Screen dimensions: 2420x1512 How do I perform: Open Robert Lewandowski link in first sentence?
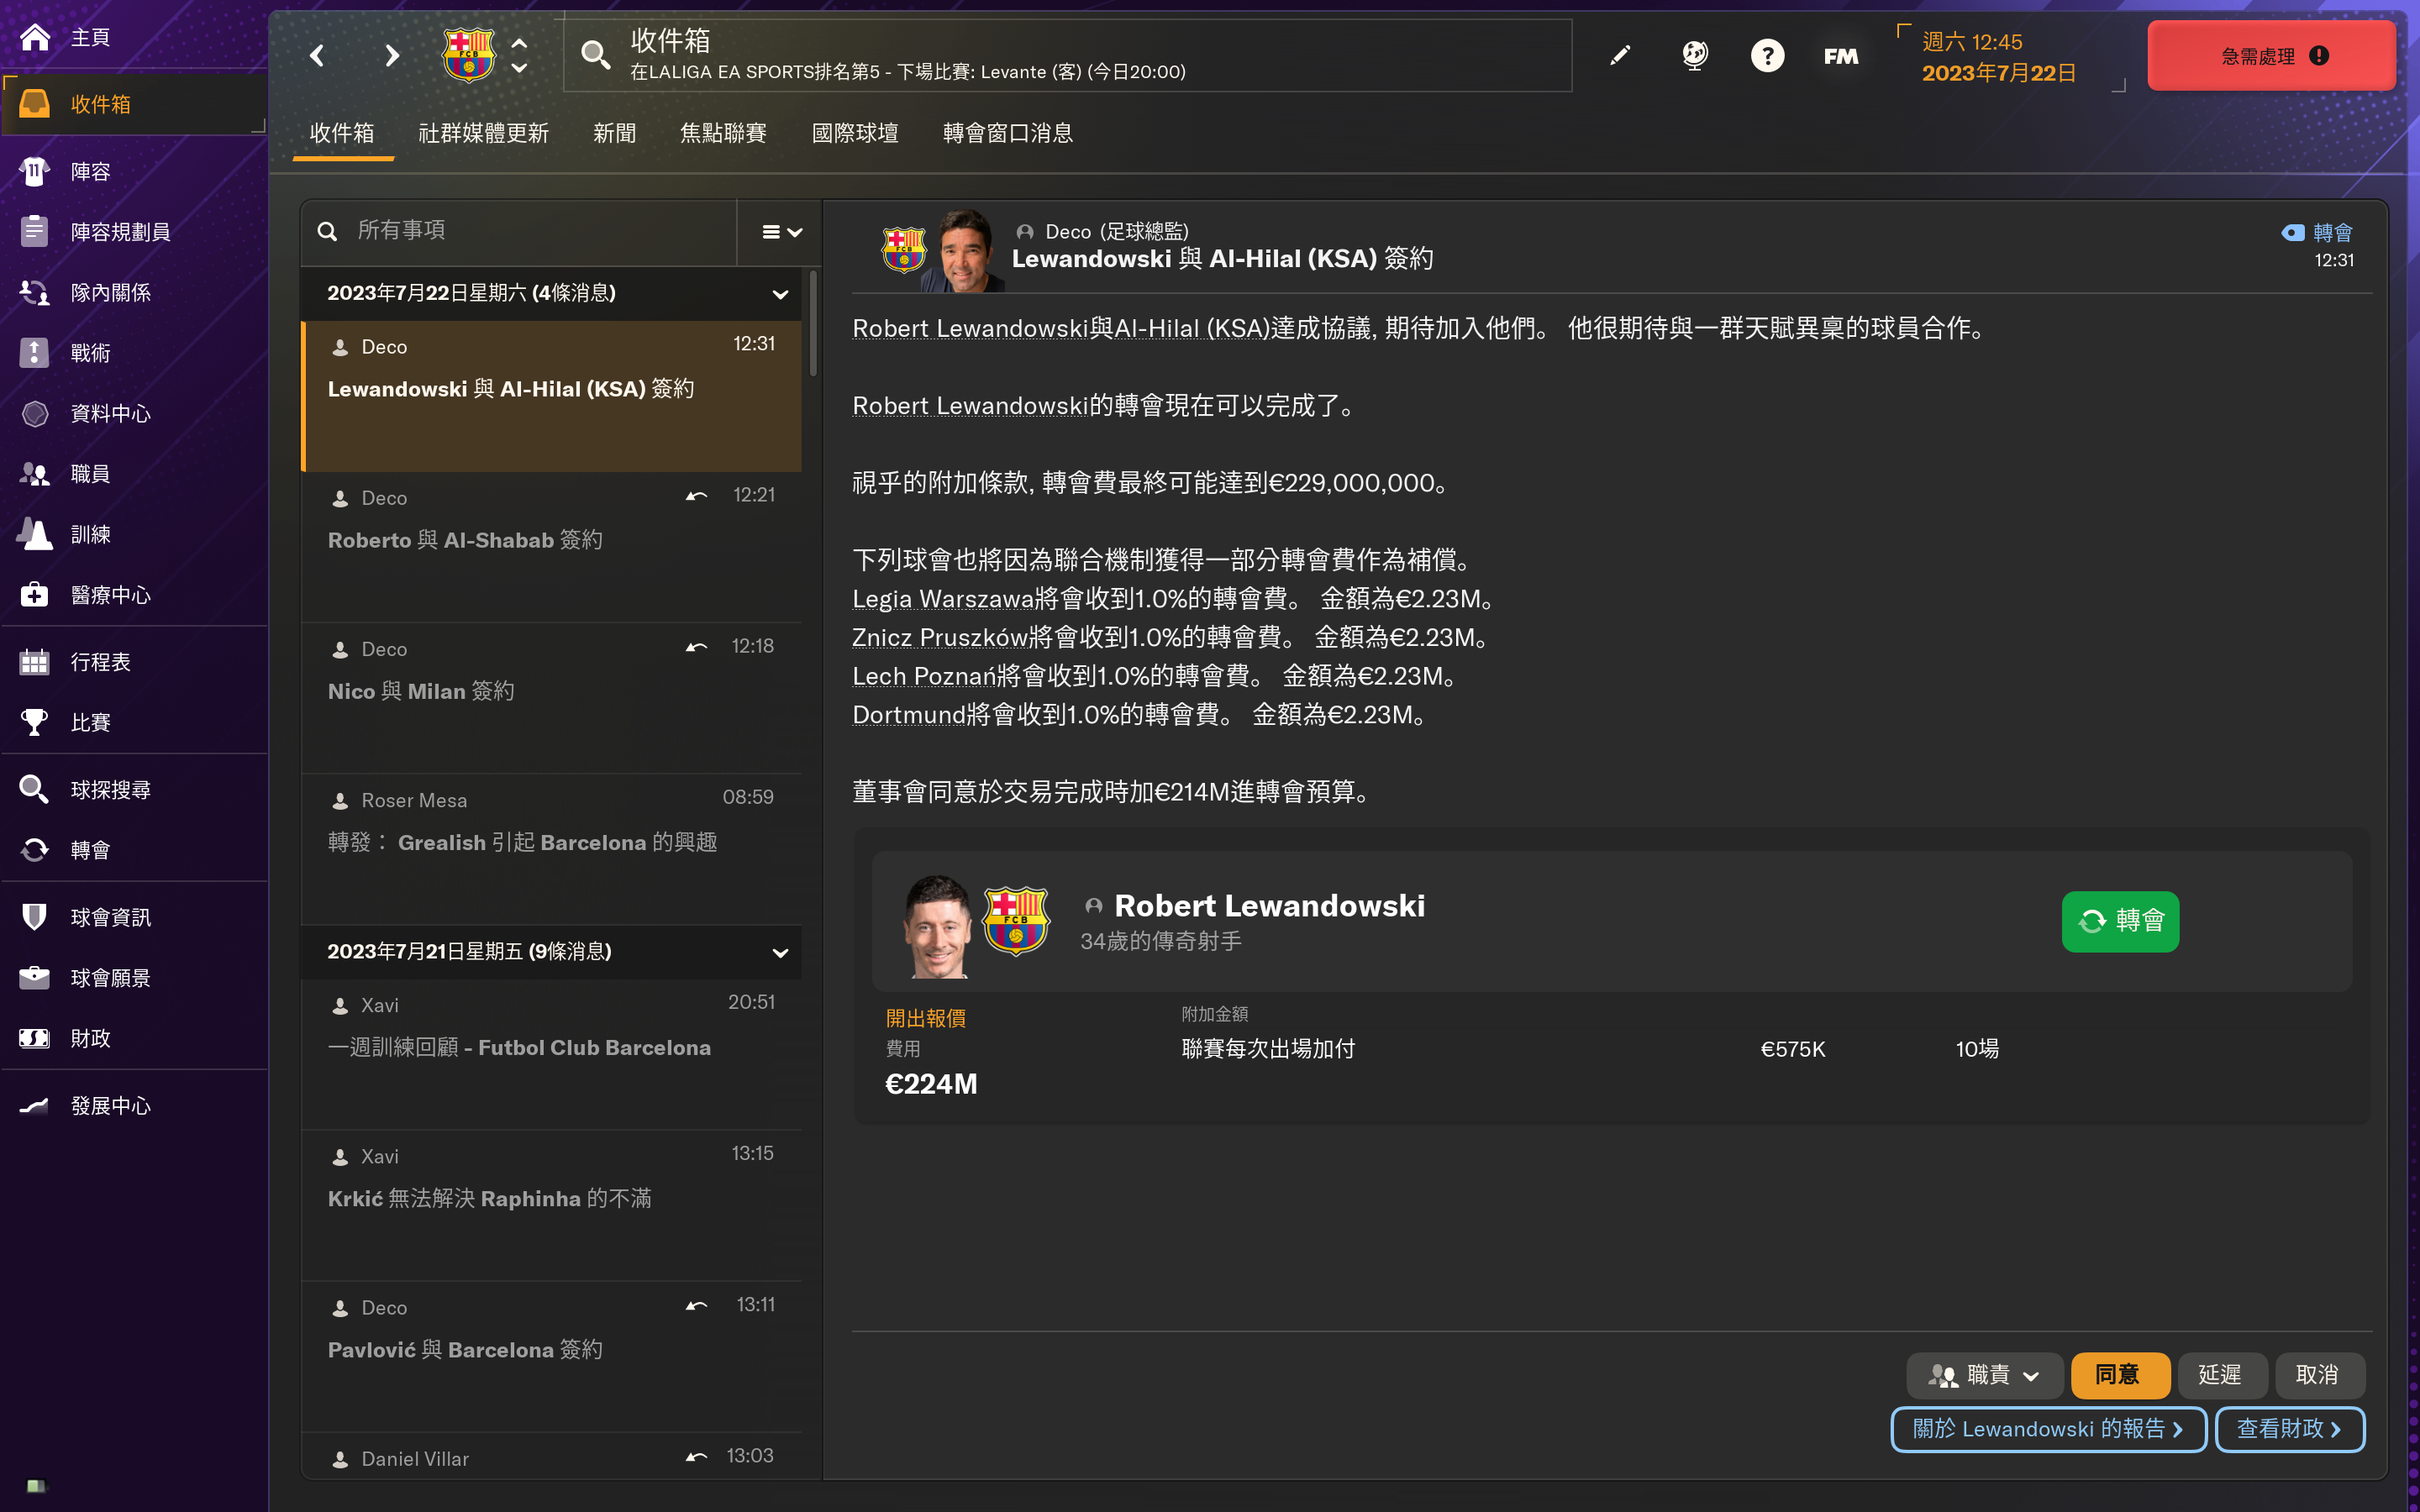[969, 329]
